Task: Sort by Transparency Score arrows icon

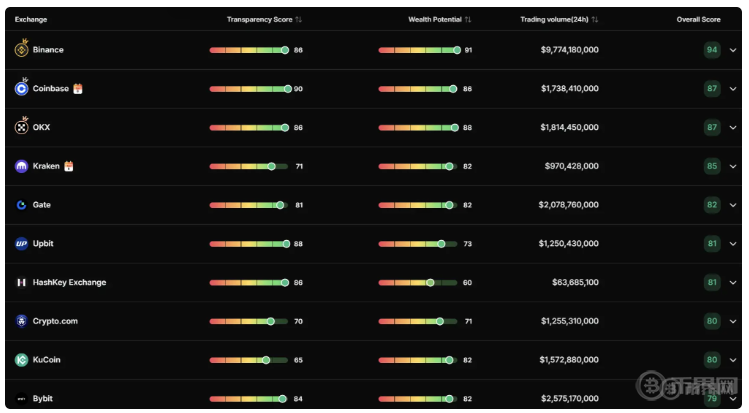Action: [299, 20]
